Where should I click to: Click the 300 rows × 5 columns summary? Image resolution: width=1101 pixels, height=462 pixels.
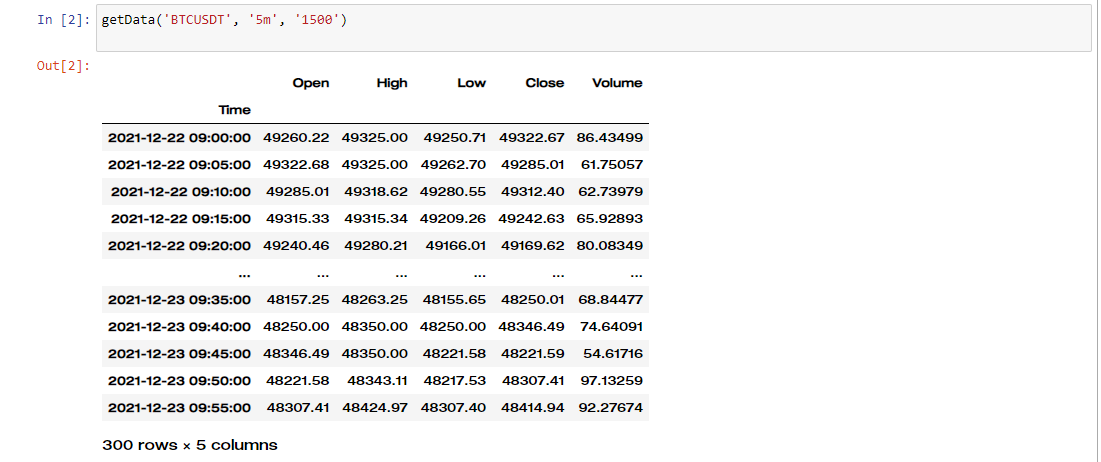190,445
